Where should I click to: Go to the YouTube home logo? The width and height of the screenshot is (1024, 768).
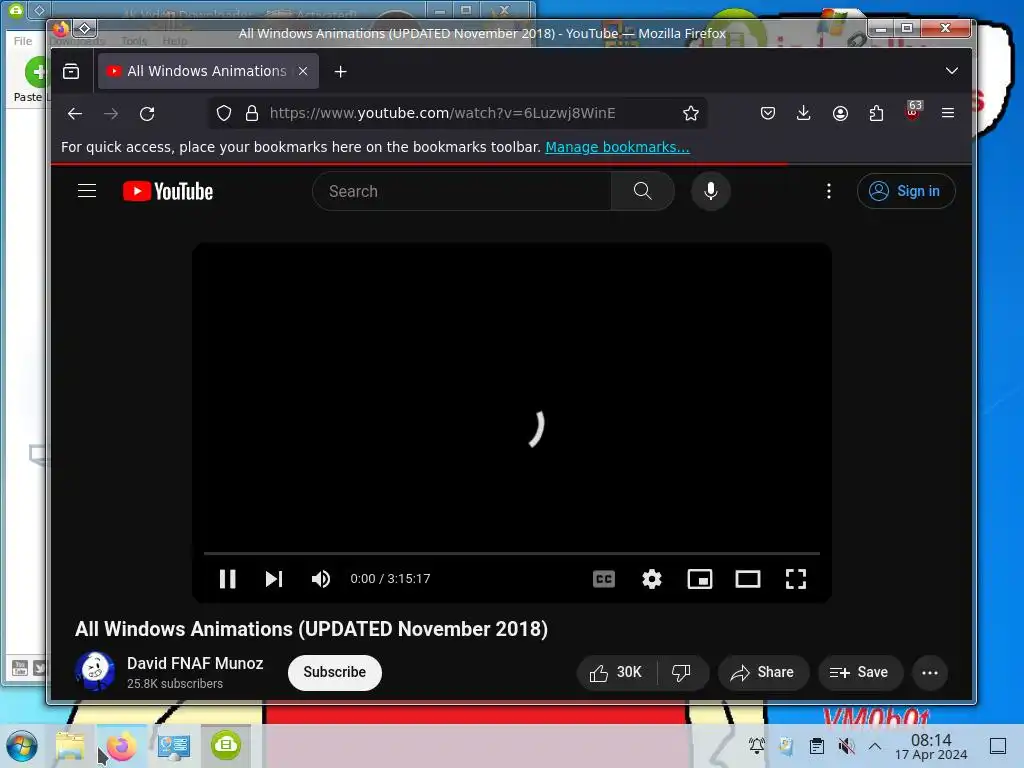(168, 191)
